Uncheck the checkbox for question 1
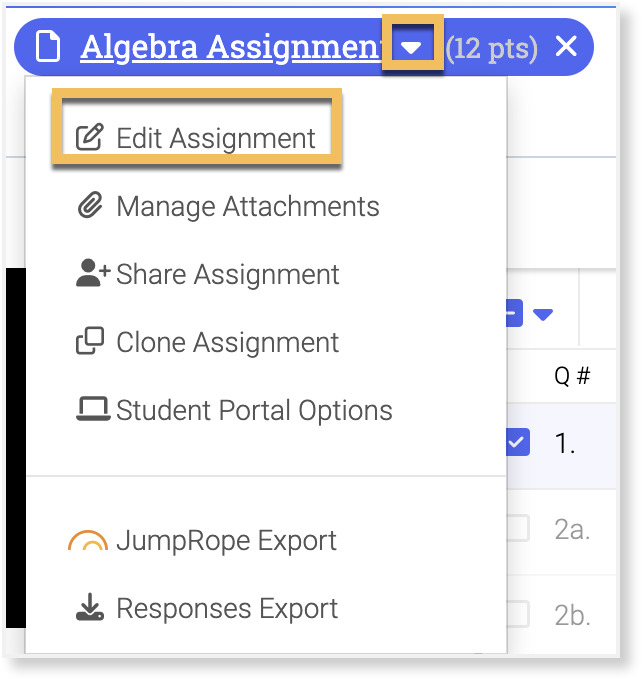The height and width of the screenshot is (680, 642). (x=517, y=443)
